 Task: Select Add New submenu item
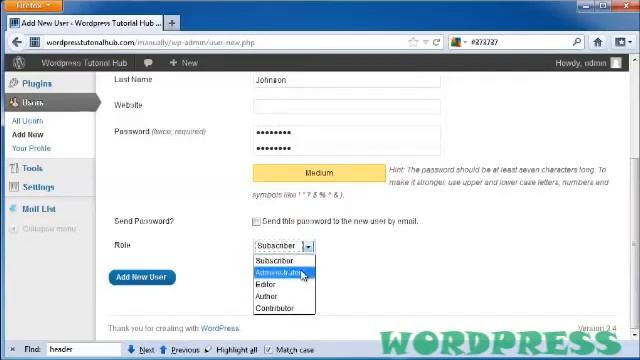(x=28, y=134)
